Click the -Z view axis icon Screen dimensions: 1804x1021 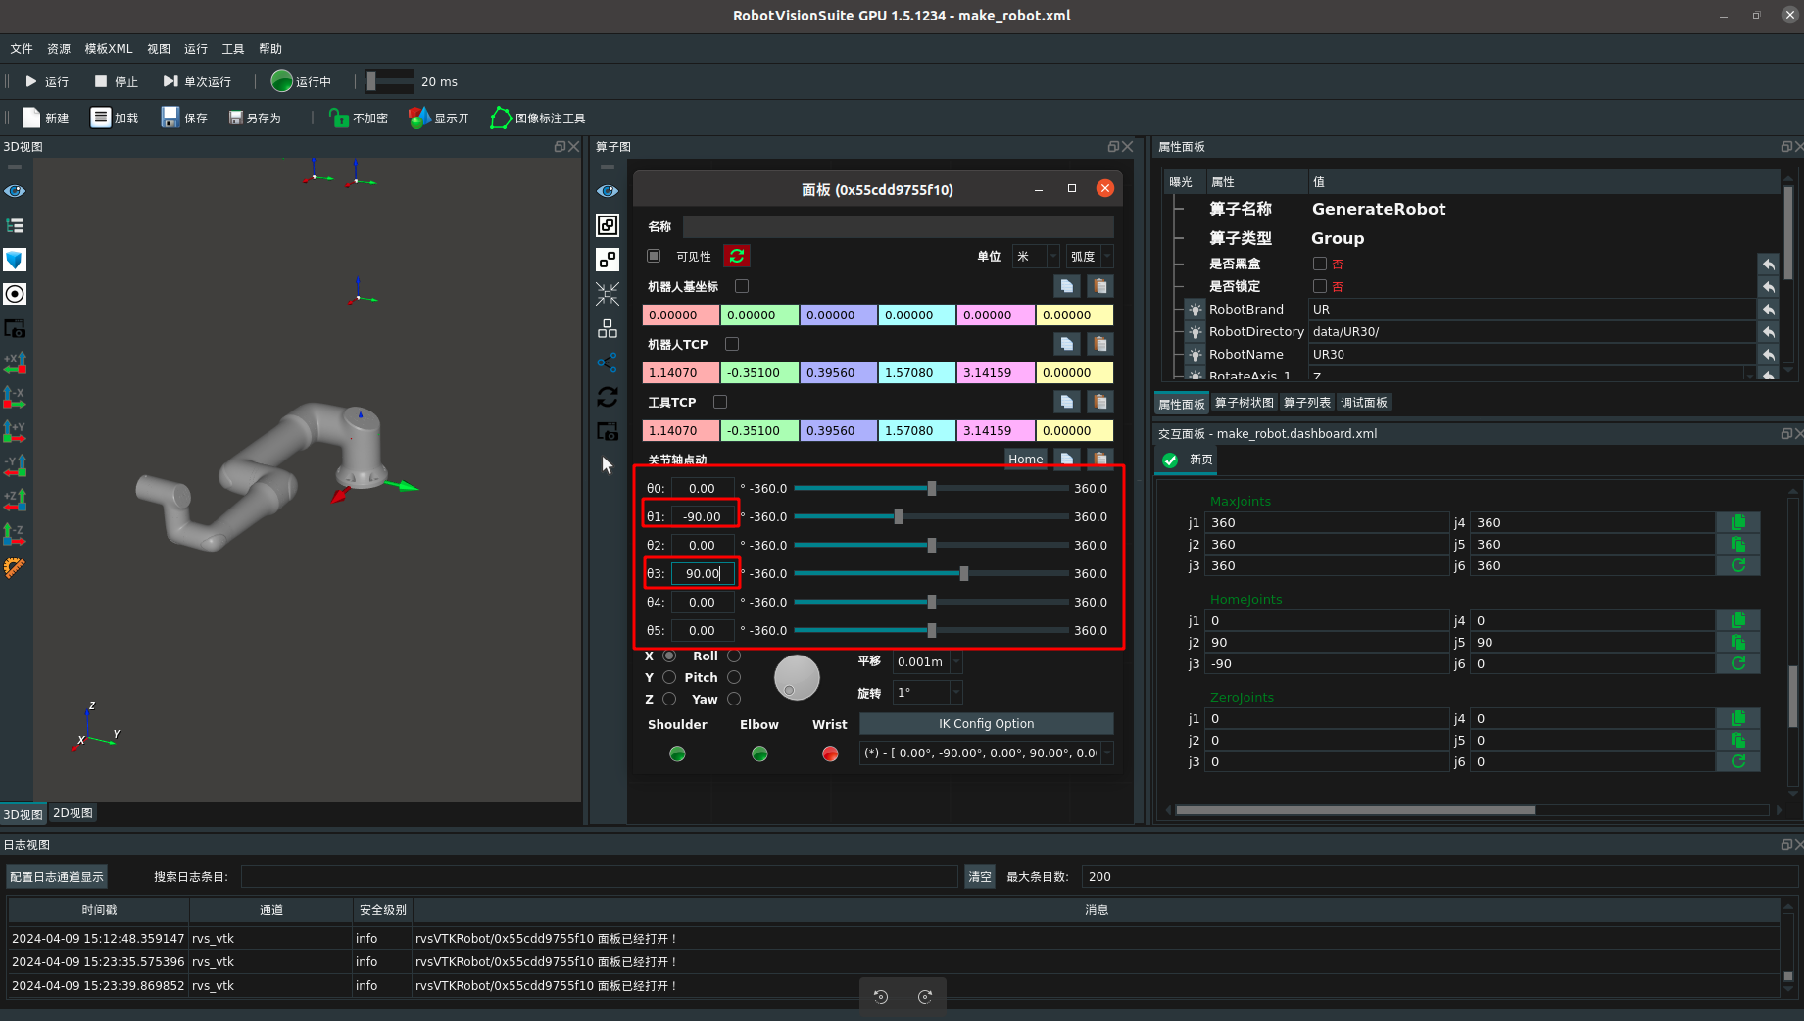click(x=15, y=533)
